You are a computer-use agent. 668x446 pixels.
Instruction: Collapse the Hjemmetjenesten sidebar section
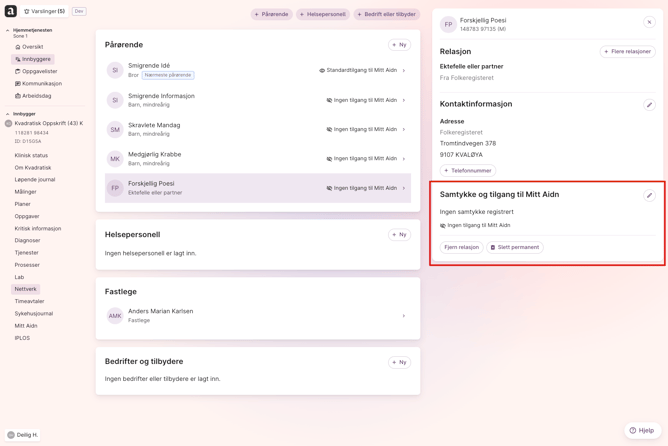point(8,31)
